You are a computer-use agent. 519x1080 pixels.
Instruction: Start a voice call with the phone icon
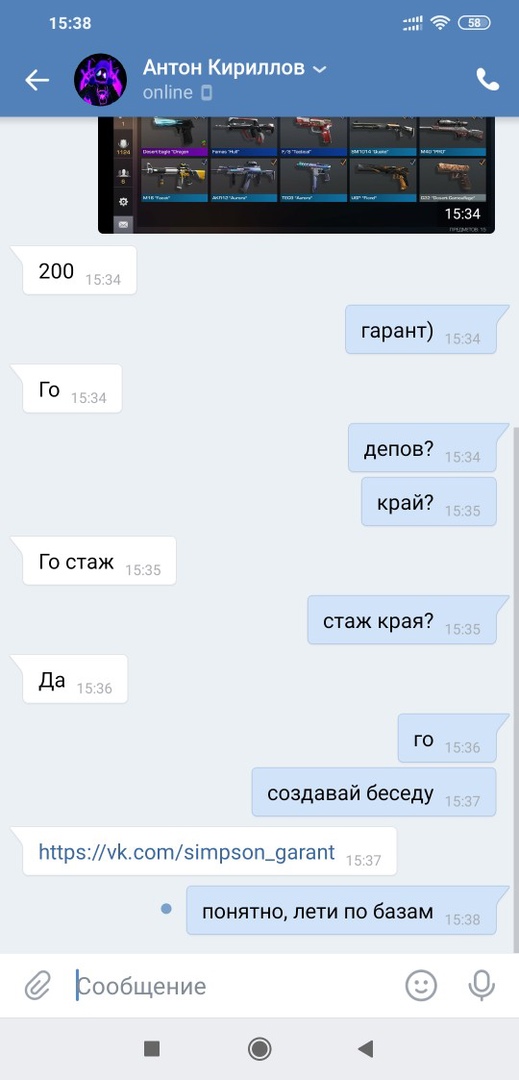coord(487,80)
